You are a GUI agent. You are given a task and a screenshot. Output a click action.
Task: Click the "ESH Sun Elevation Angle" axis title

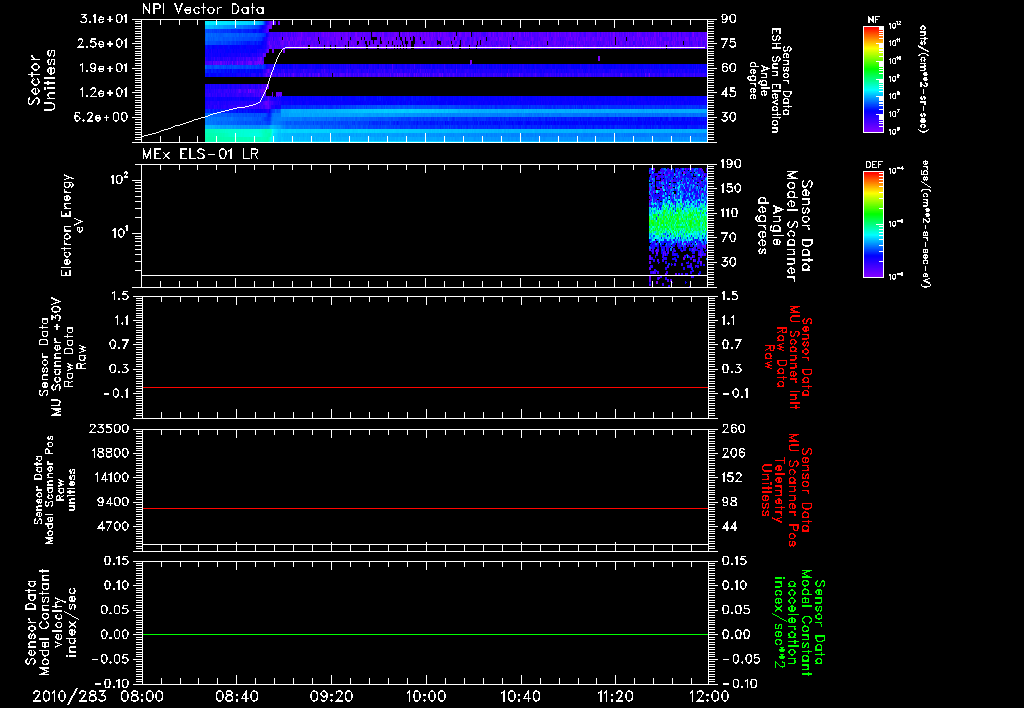tap(769, 80)
